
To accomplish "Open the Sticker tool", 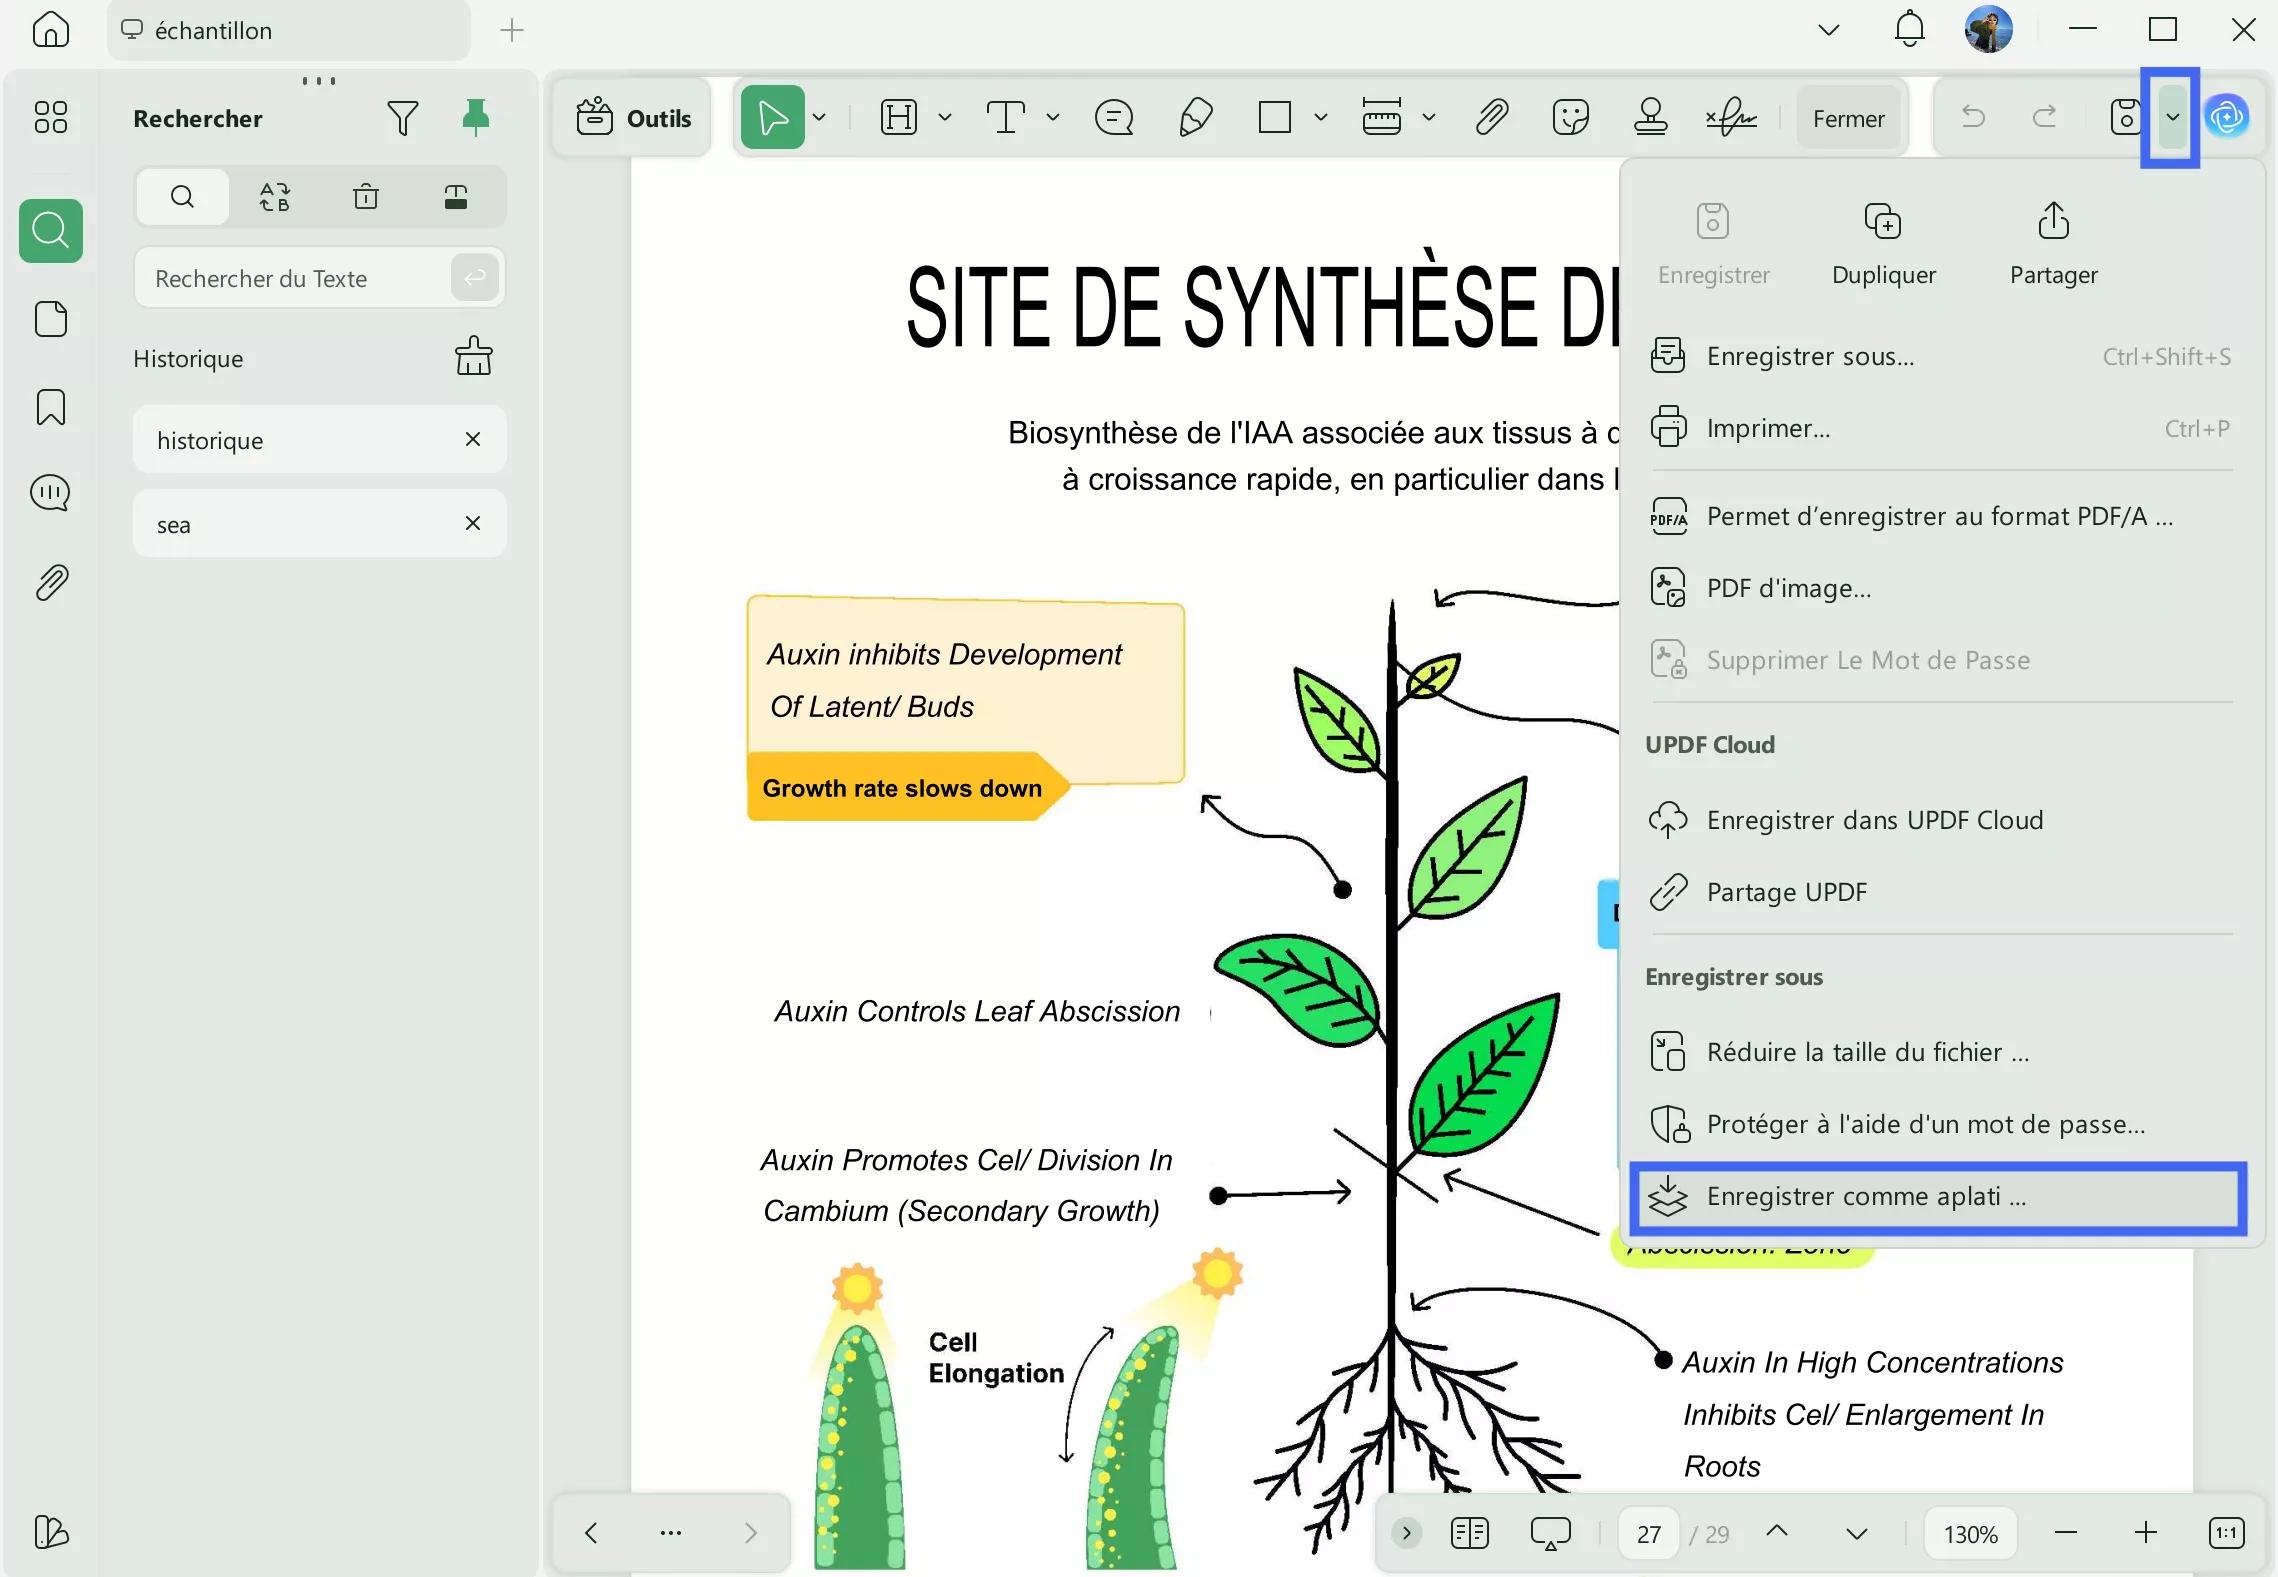I will [1572, 117].
